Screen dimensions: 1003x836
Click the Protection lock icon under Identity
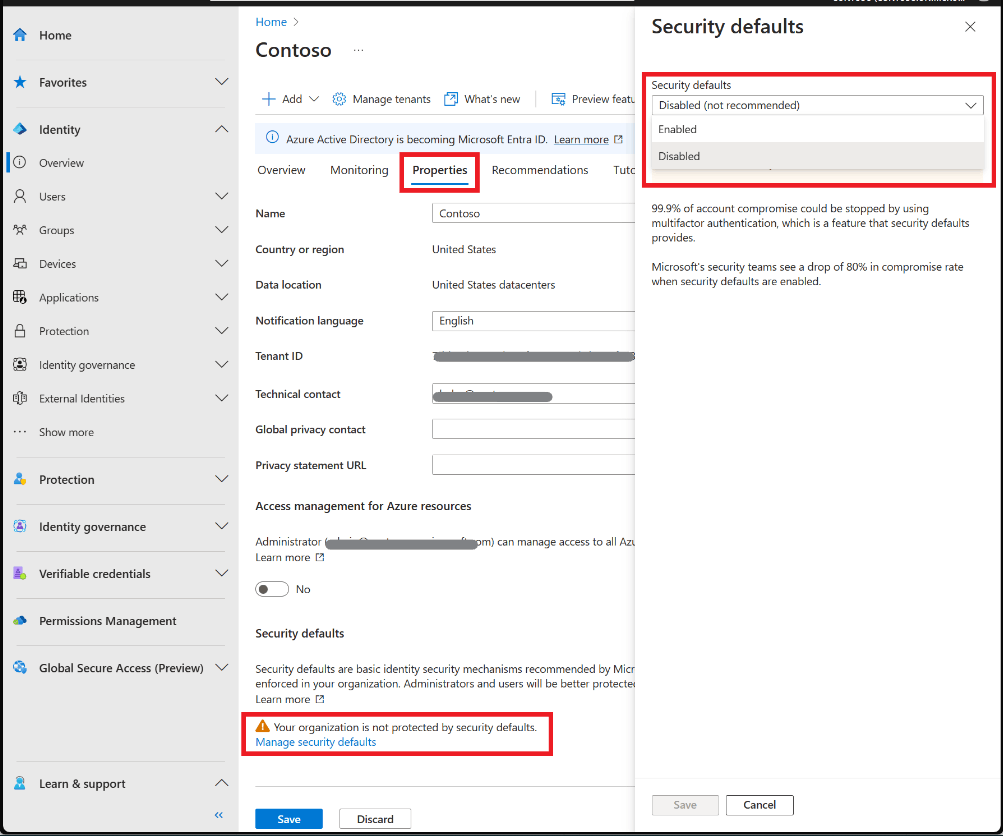click(x=20, y=331)
